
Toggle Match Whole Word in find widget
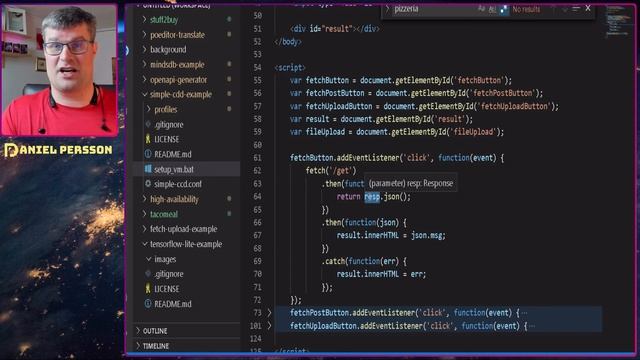(x=493, y=9)
